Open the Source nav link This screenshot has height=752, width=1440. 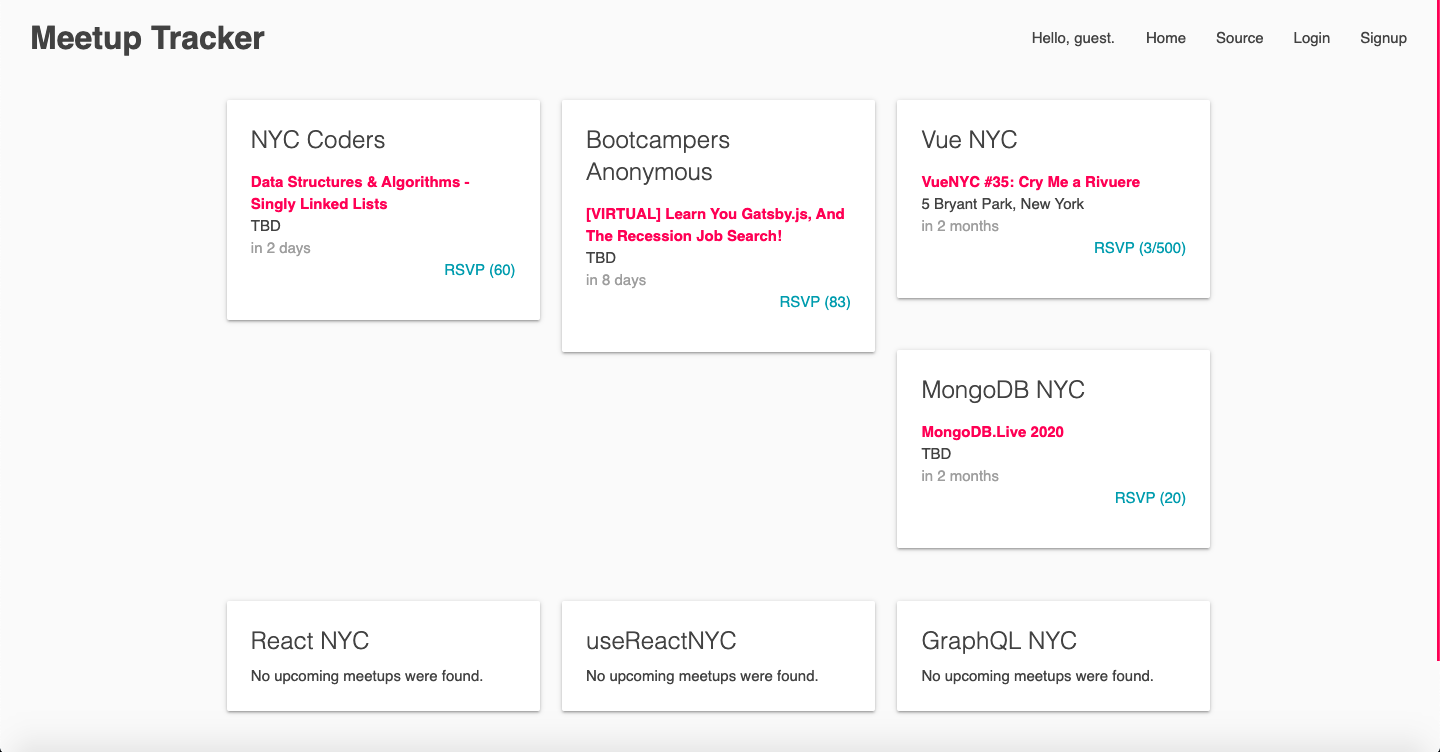tap(1240, 38)
